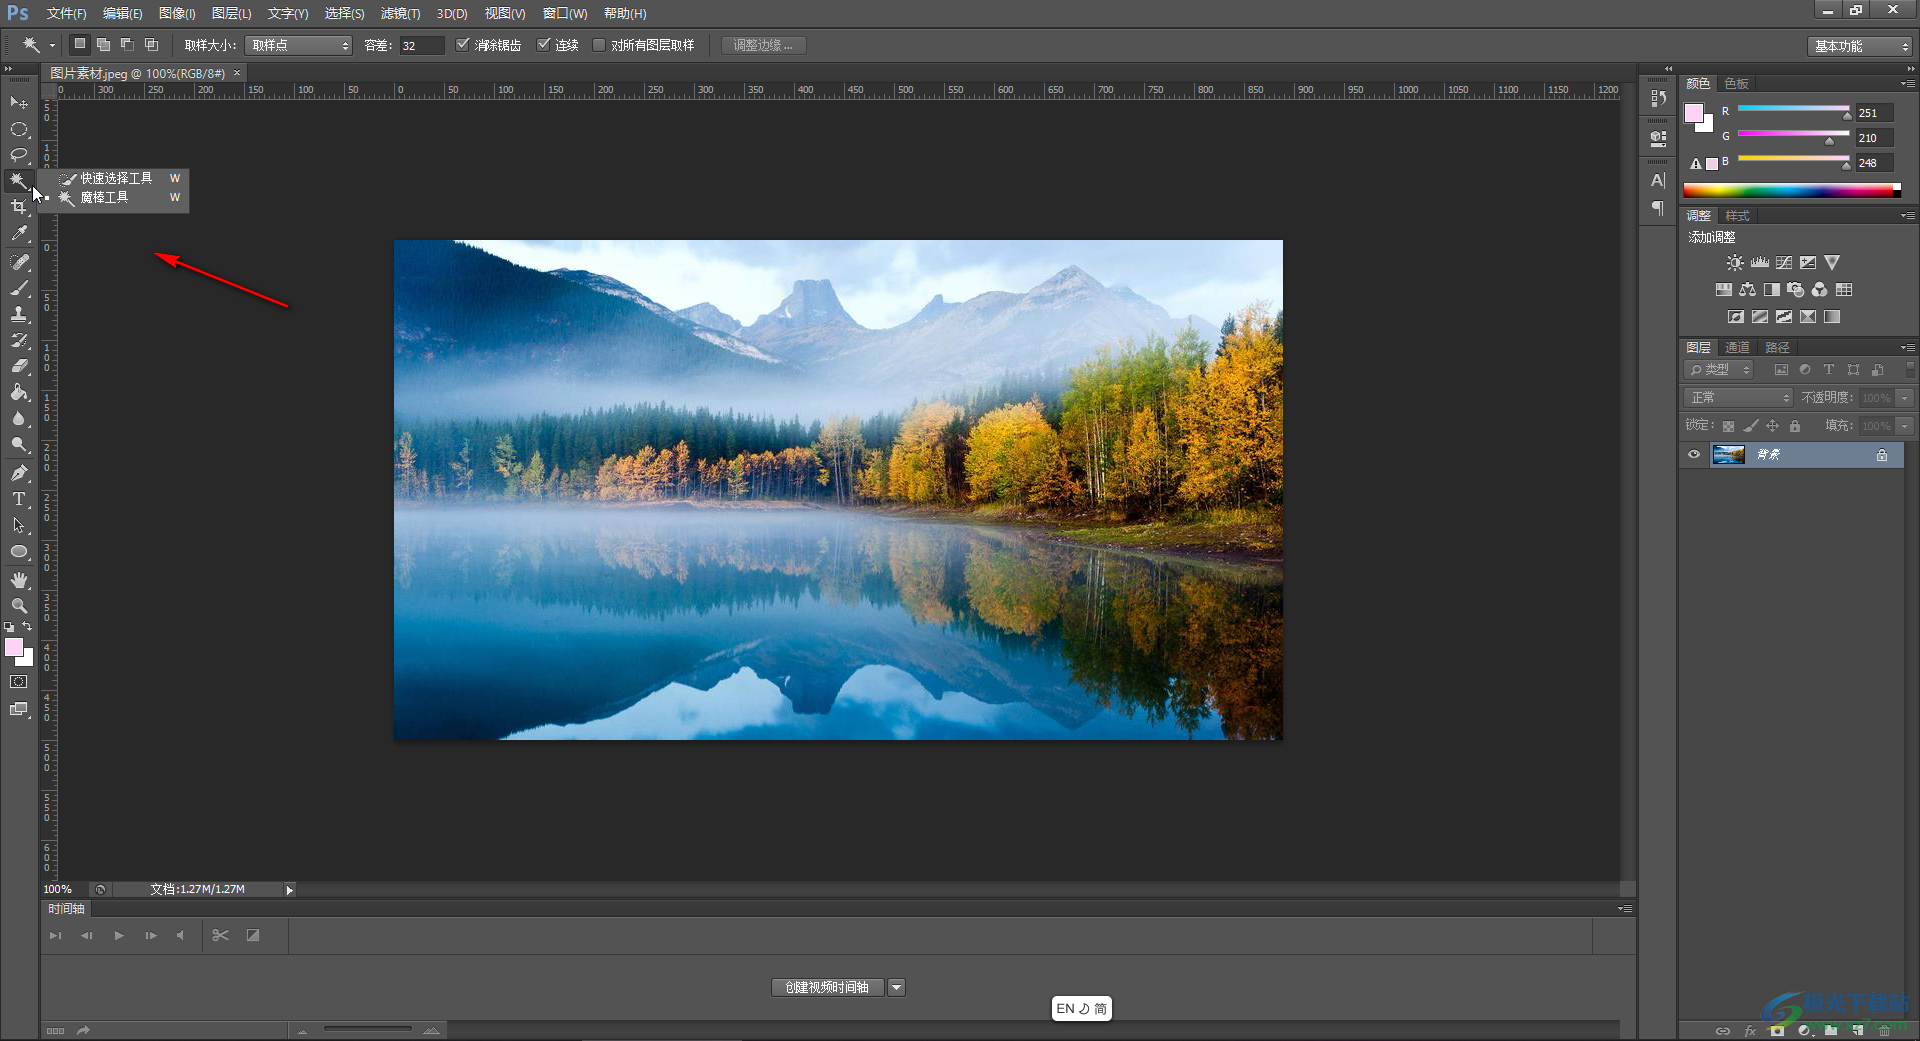
Task: Click the color spectrum ramp
Action: point(1792,190)
